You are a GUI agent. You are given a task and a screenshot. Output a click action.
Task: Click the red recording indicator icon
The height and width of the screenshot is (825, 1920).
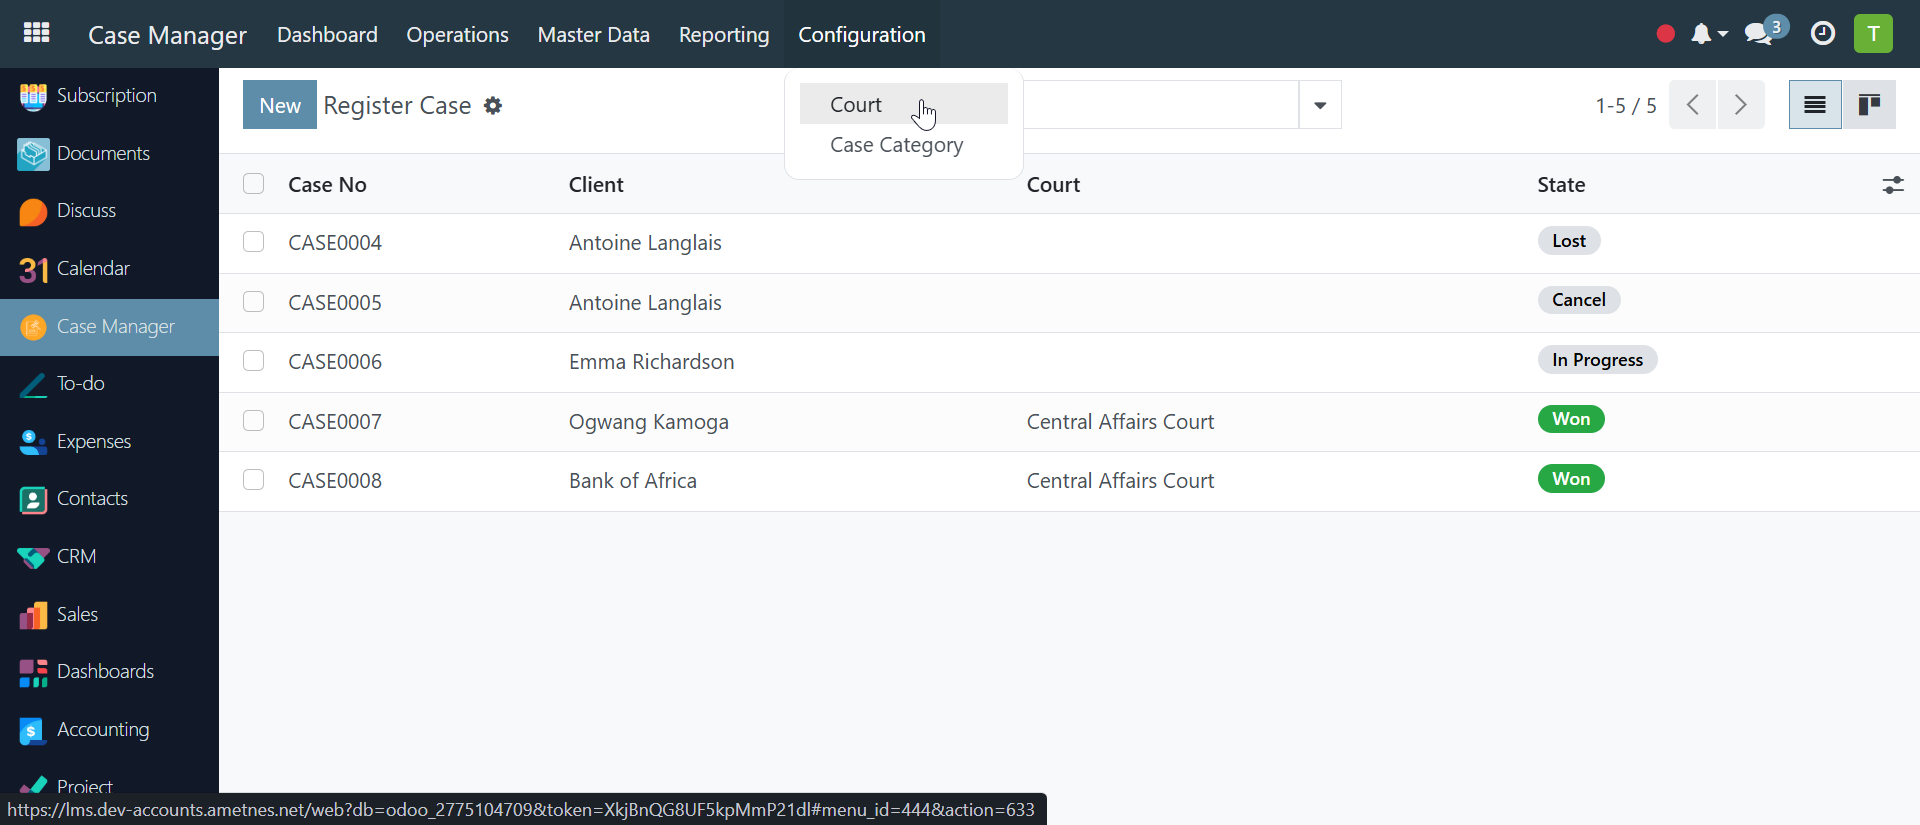coord(1665,34)
